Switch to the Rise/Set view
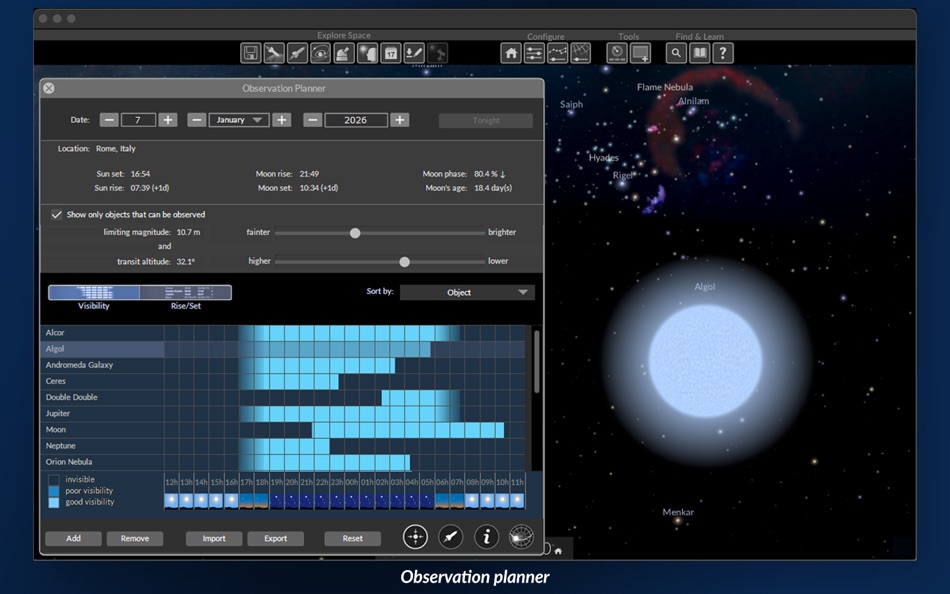The height and width of the screenshot is (594, 950). 185,293
